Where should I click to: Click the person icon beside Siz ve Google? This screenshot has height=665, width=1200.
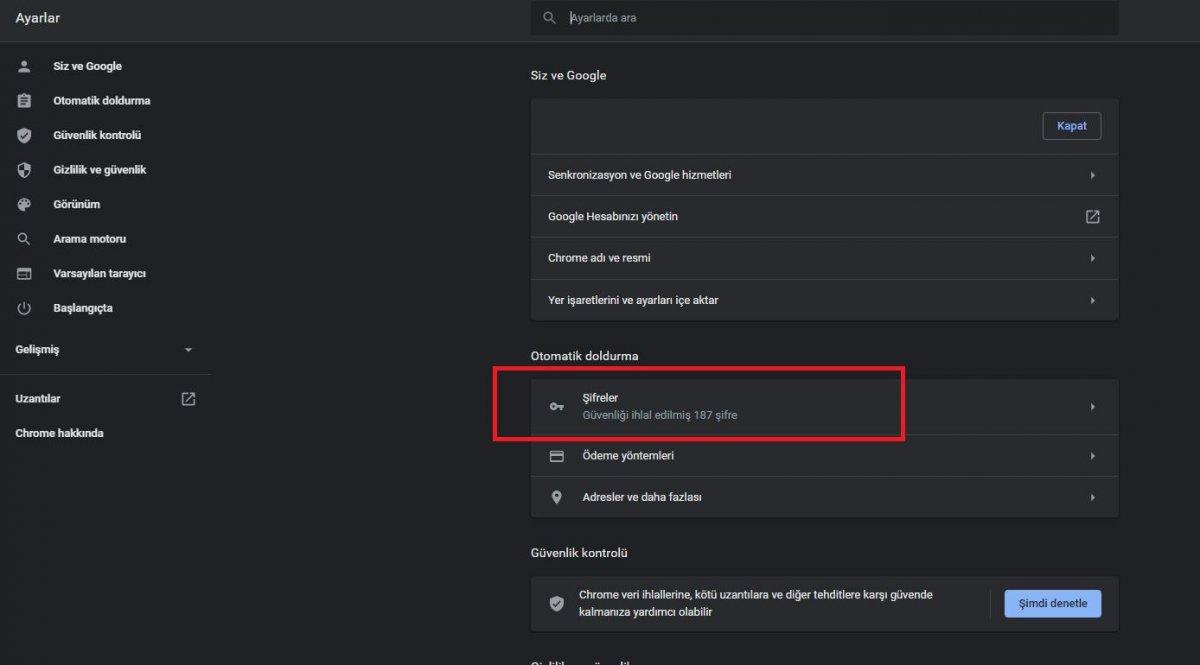[24, 66]
